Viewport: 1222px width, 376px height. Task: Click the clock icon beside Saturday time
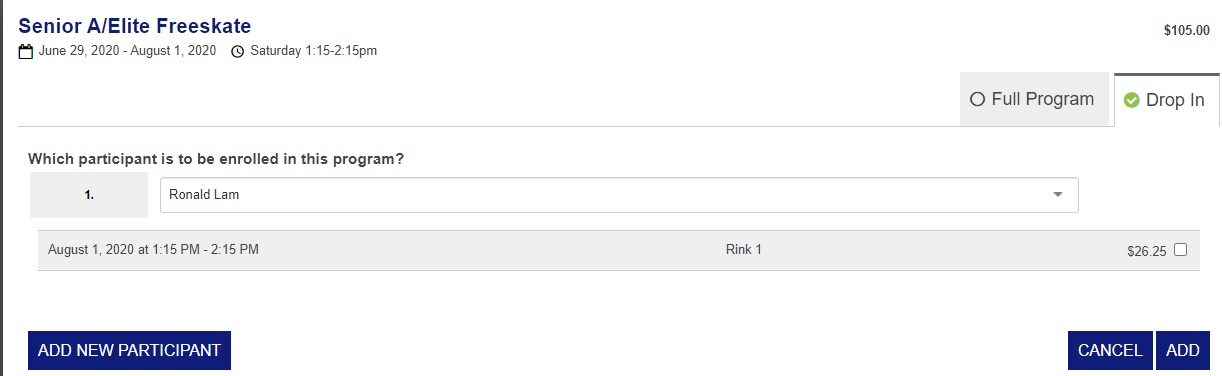pyautogui.click(x=237, y=51)
